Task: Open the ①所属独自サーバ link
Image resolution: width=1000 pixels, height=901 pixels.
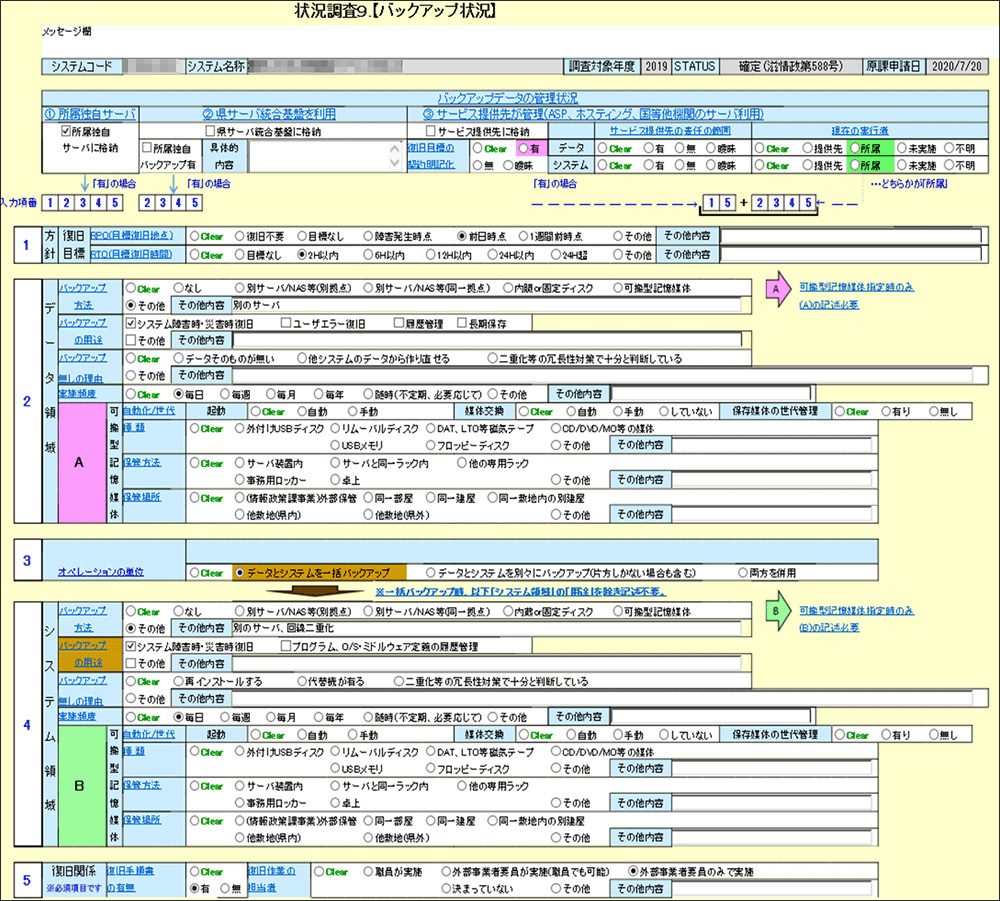Action: 90,114
